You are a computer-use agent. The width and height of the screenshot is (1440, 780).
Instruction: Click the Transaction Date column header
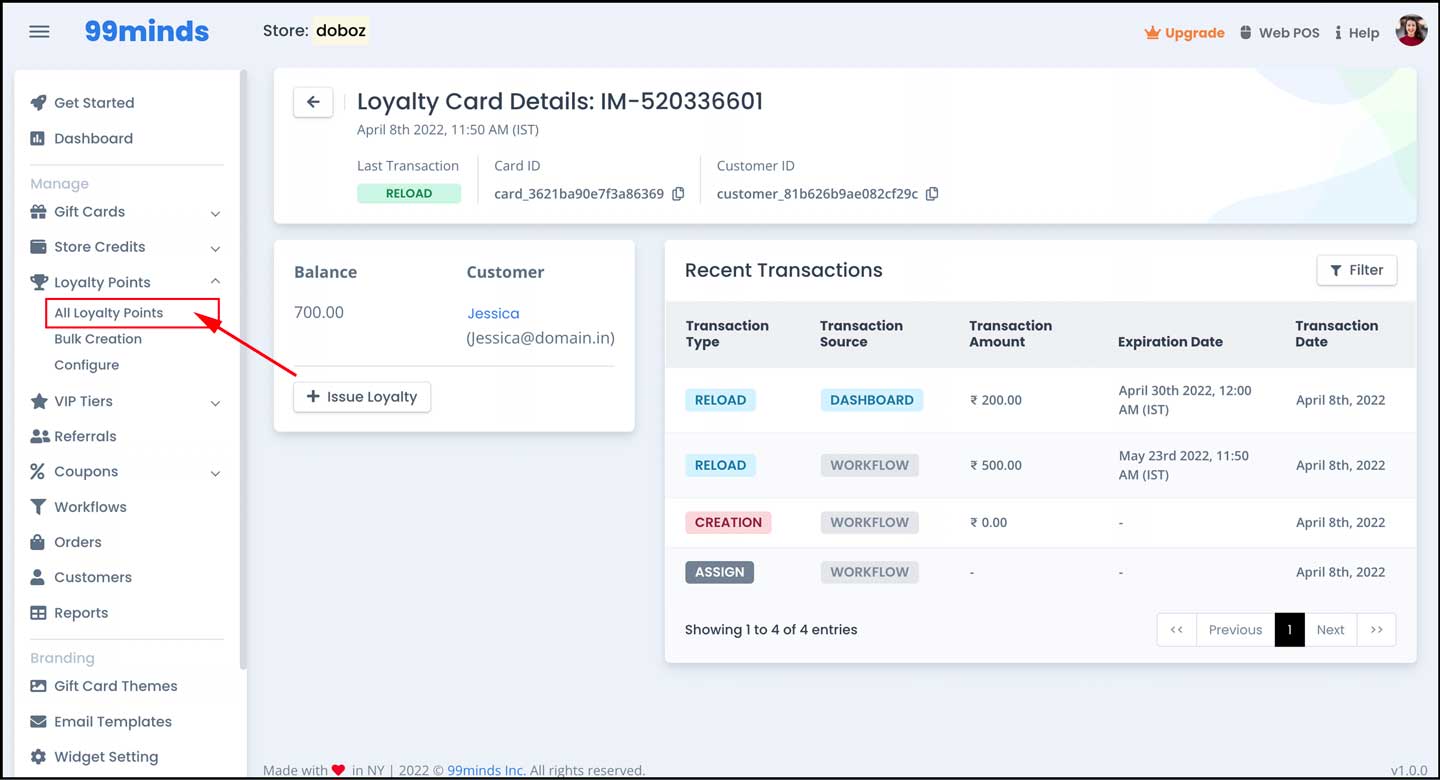[x=1337, y=334]
